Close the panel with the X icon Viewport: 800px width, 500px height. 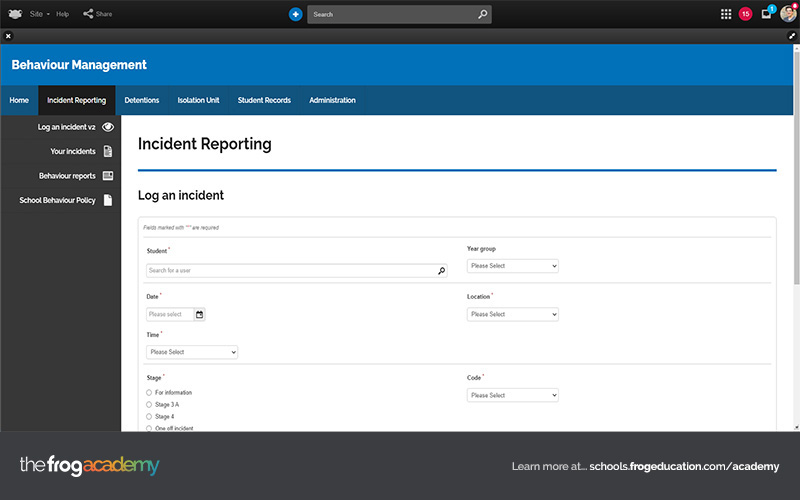pyautogui.click(x=8, y=36)
